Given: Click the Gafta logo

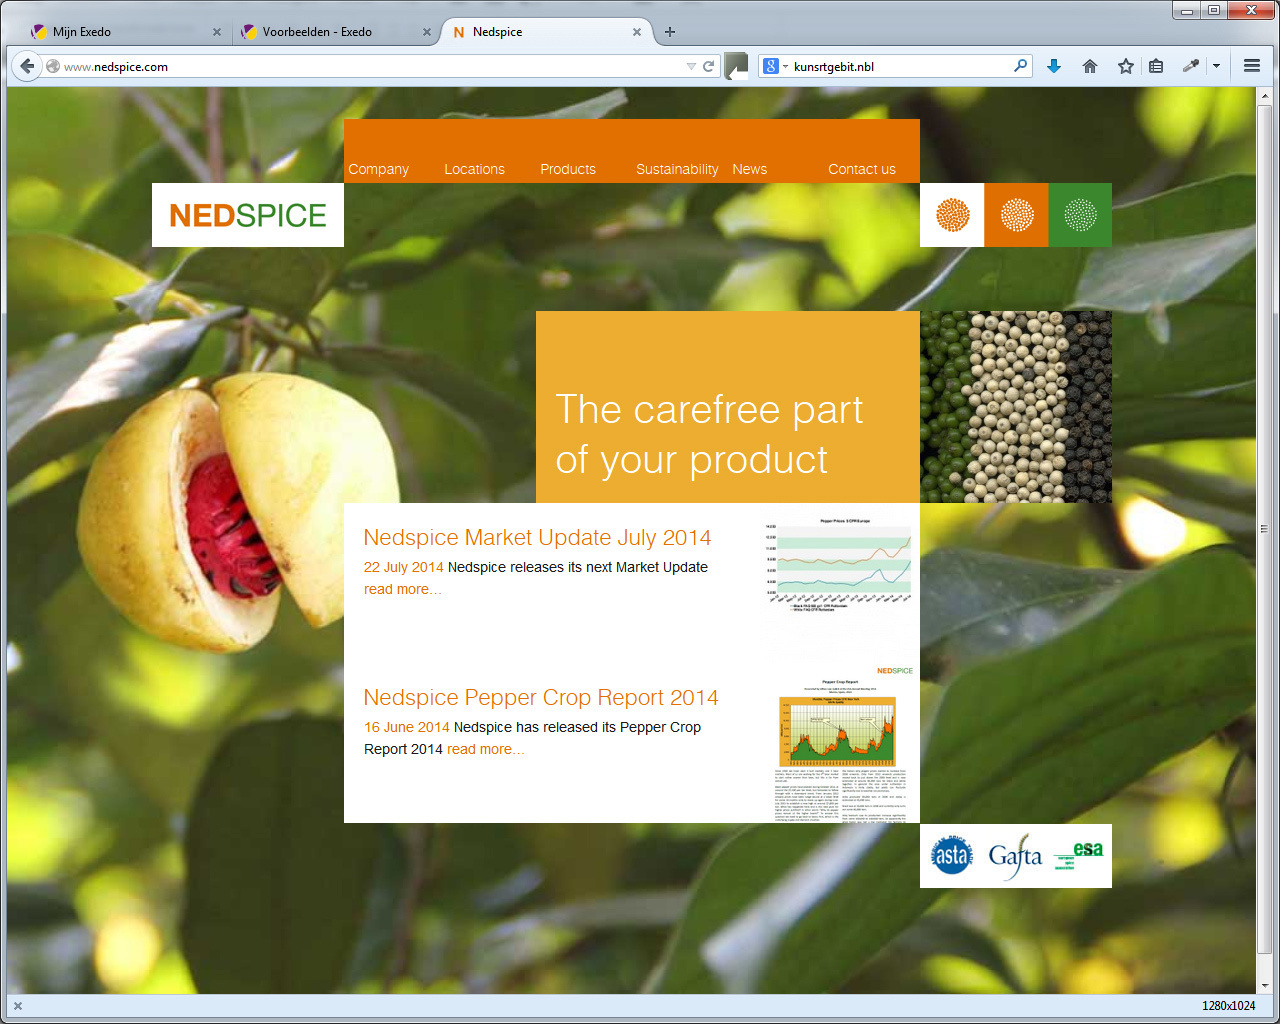Looking at the screenshot, I should (x=1015, y=857).
